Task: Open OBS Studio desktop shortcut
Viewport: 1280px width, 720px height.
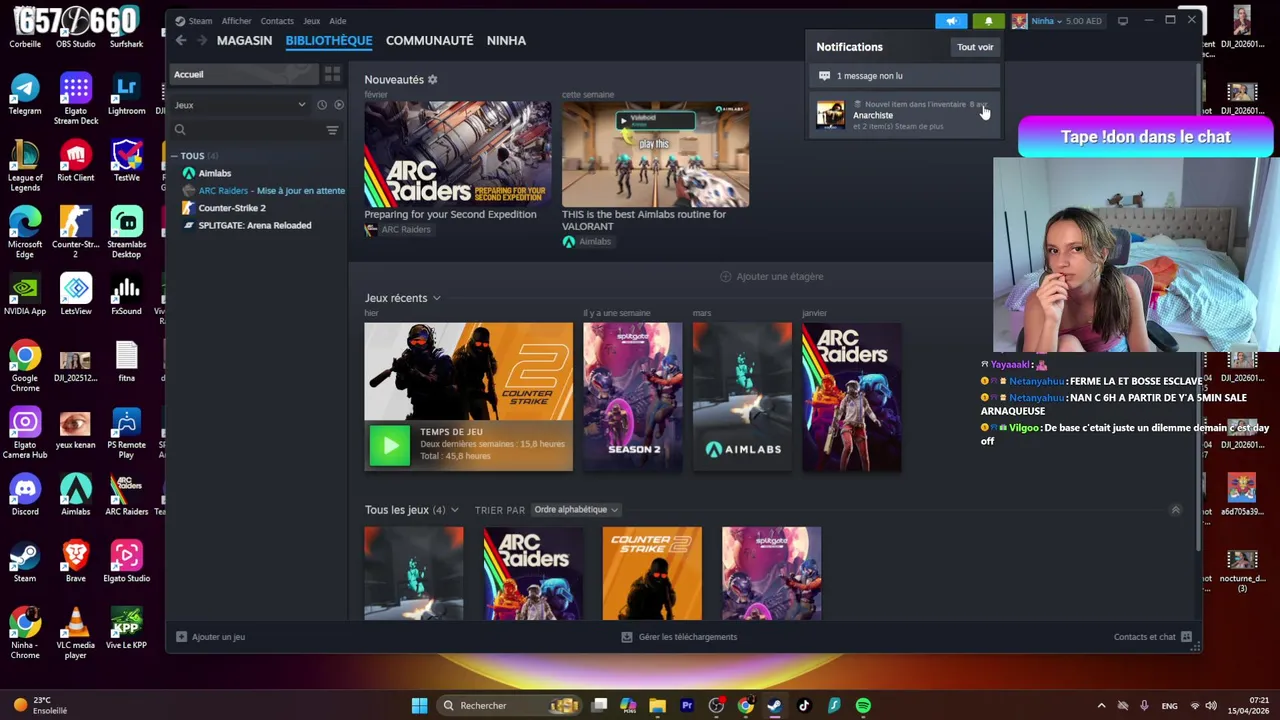Action: pyautogui.click(x=76, y=28)
